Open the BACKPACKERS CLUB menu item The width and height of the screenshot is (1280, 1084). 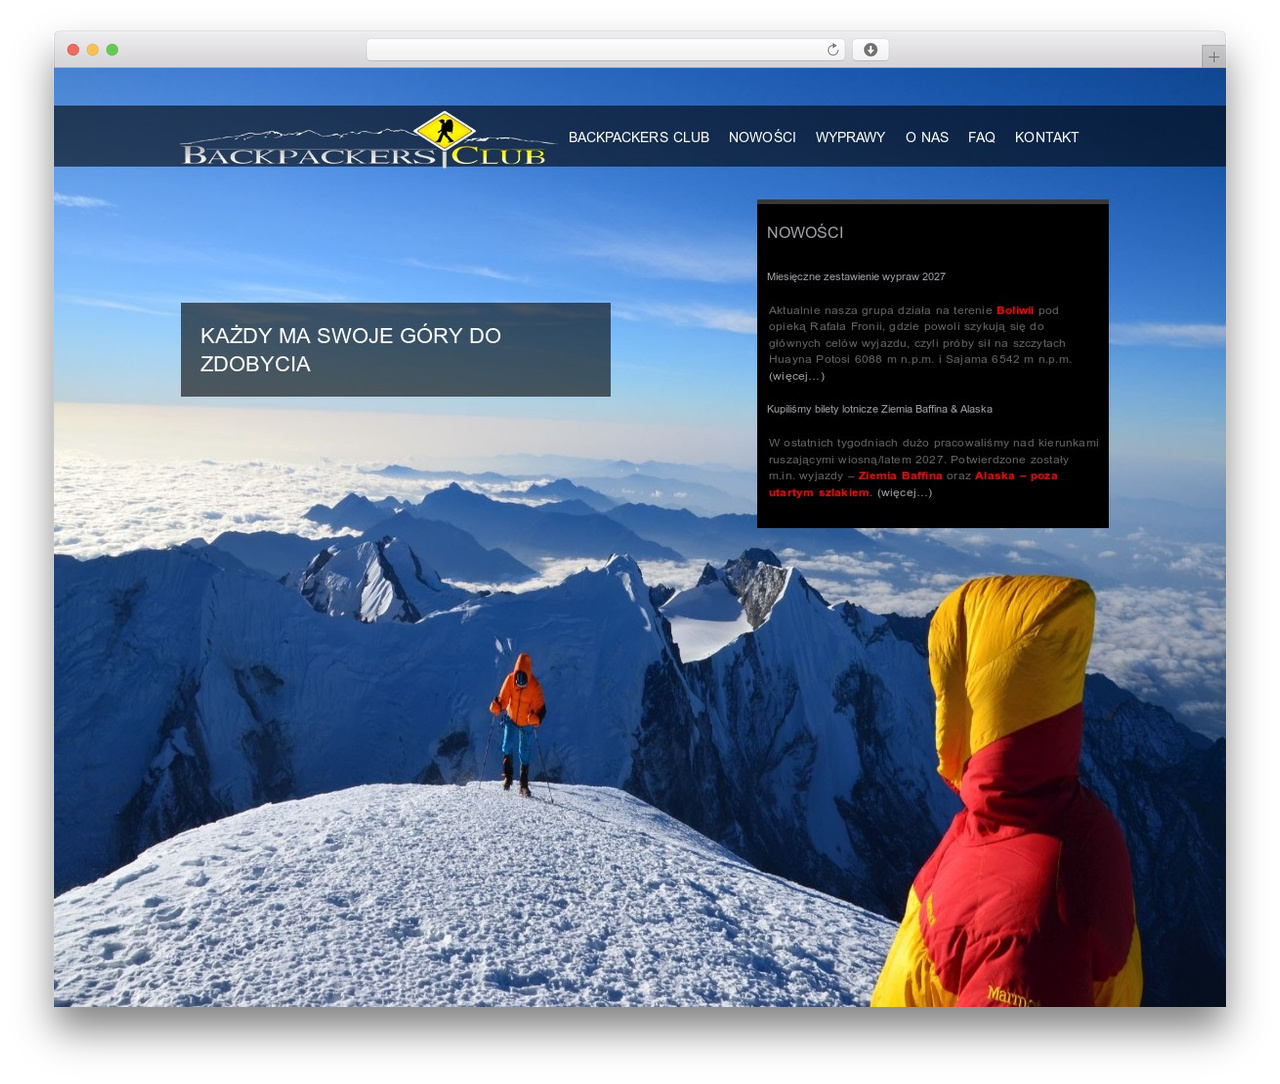click(639, 137)
